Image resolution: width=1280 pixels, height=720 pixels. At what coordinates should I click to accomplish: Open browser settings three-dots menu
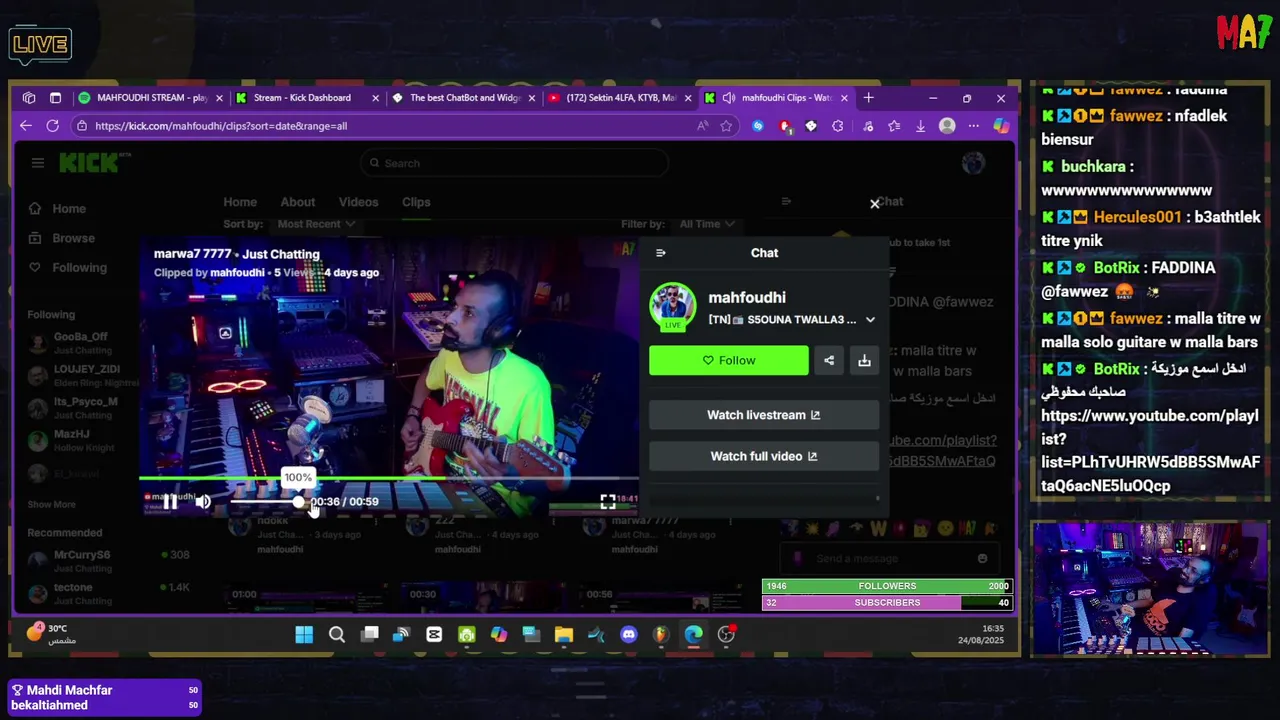pos(973,126)
